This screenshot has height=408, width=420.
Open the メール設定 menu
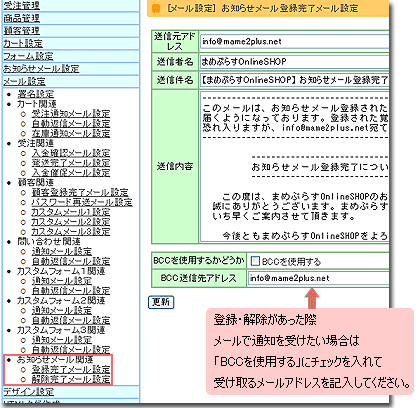[24, 81]
